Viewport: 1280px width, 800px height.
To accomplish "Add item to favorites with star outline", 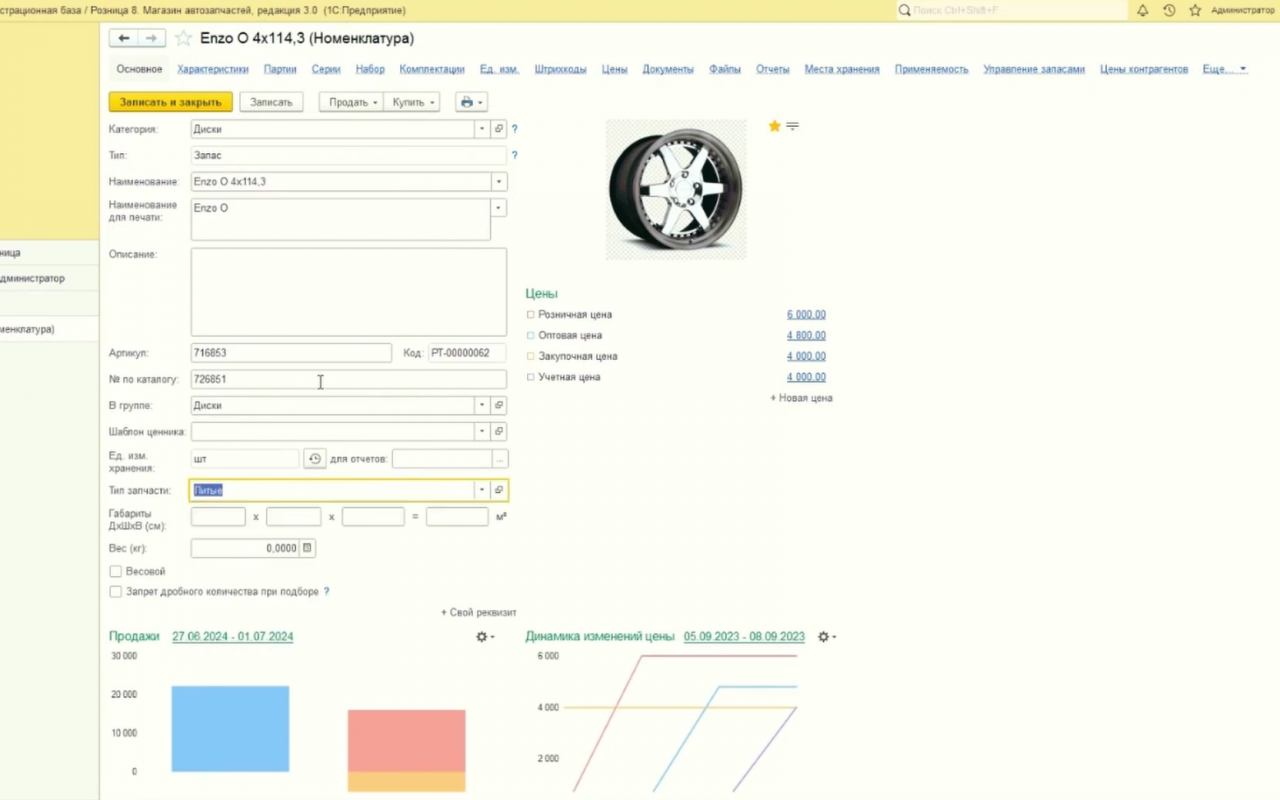I will [x=183, y=38].
